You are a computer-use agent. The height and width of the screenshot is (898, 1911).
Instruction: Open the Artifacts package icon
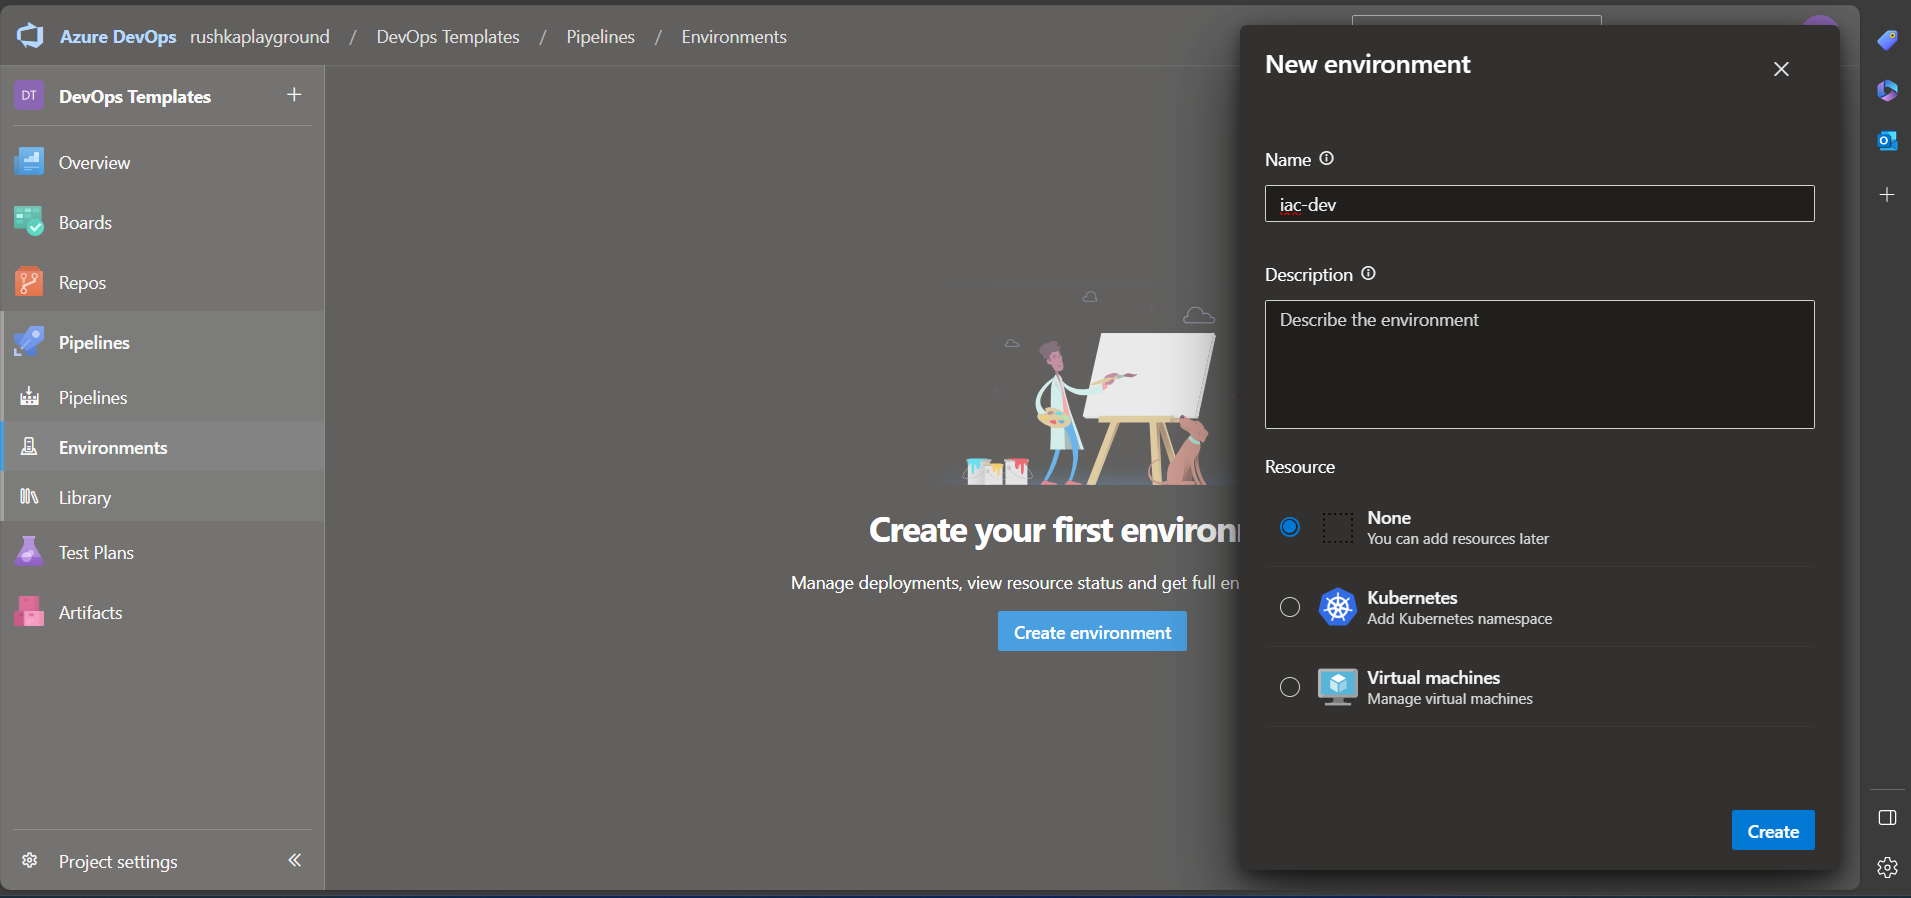(x=29, y=612)
